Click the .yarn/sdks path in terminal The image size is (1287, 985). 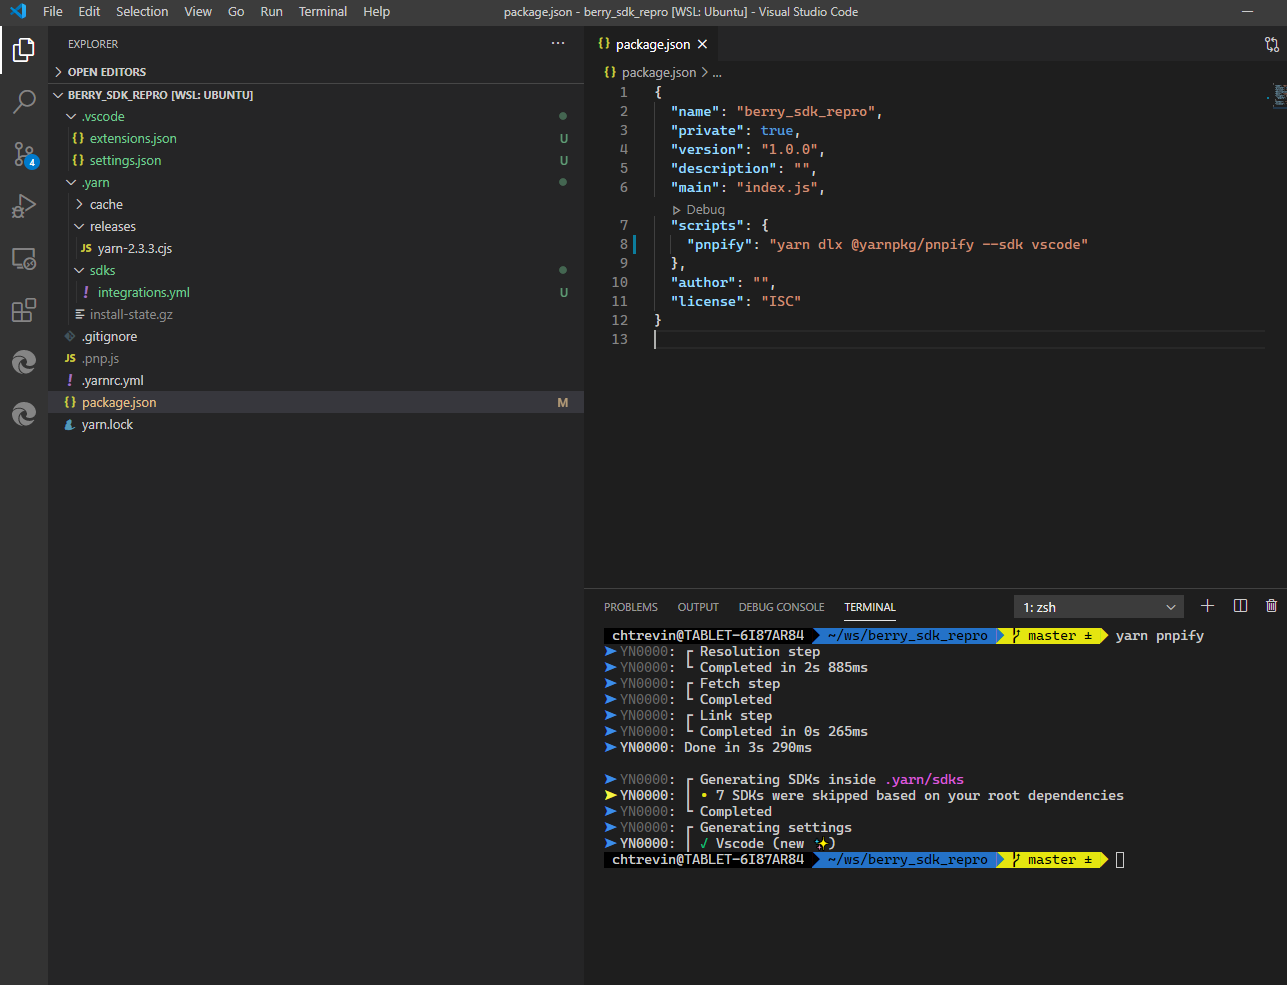[x=924, y=780]
